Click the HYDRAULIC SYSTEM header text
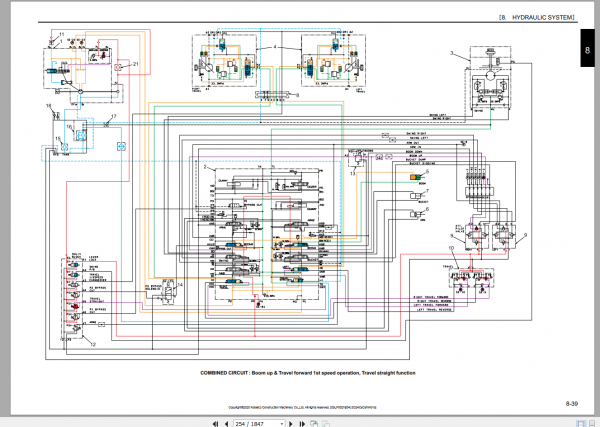 [543, 18]
